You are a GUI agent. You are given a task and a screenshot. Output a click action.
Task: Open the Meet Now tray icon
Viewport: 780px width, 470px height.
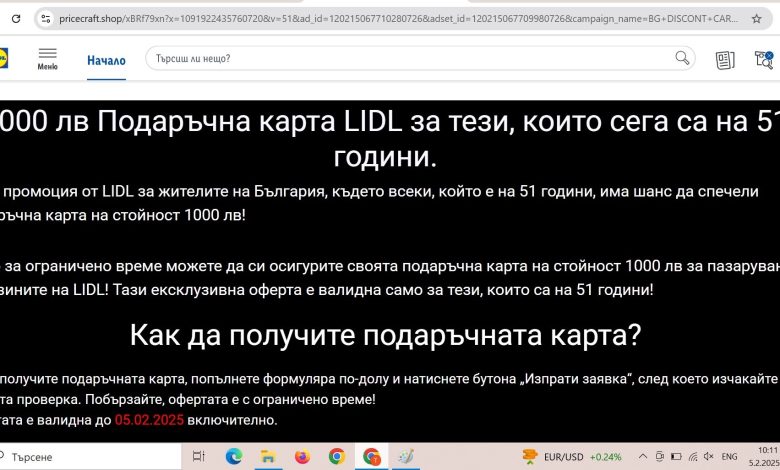[x=660, y=457]
